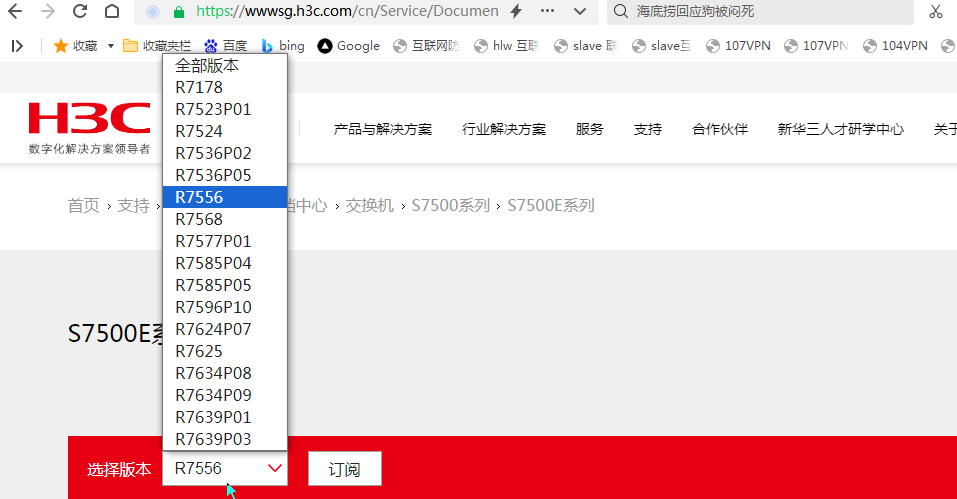Click the scissors screenshot icon

tap(936, 11)
